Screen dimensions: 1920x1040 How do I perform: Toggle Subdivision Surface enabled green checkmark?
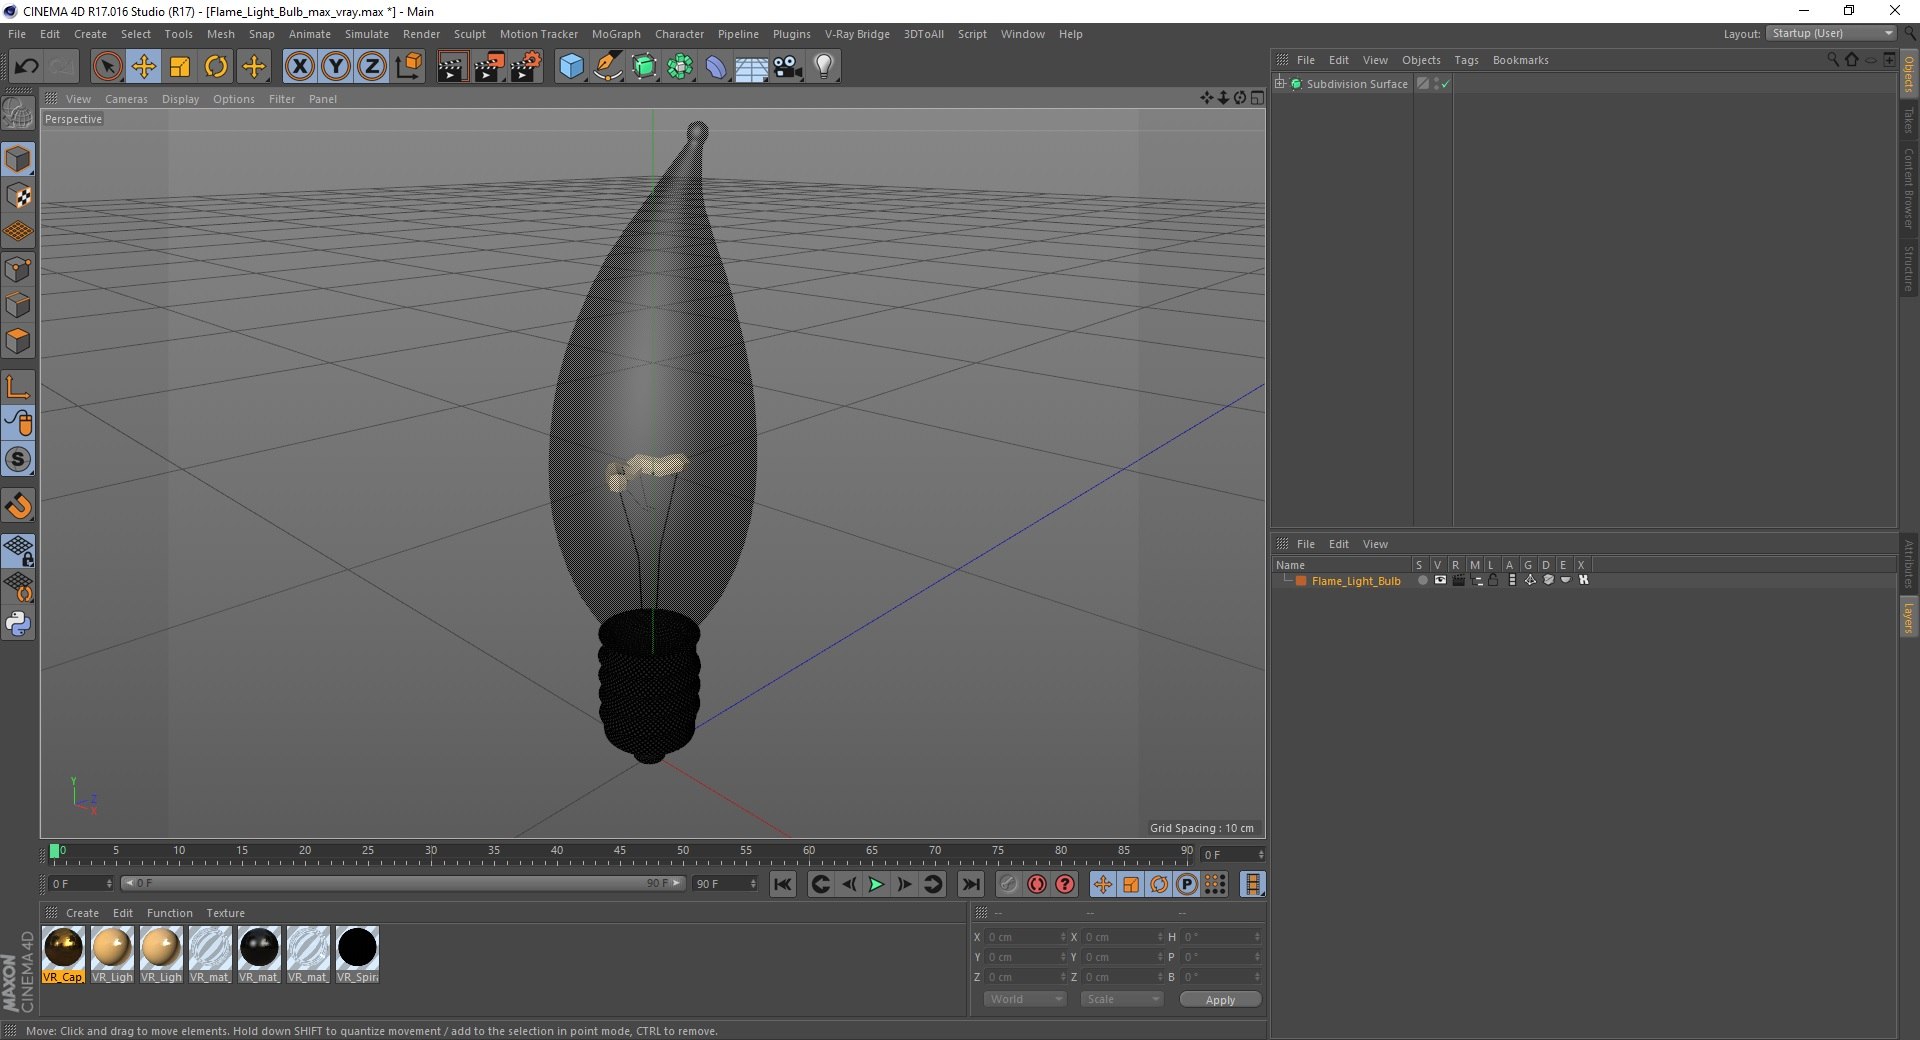point(1445,84)
